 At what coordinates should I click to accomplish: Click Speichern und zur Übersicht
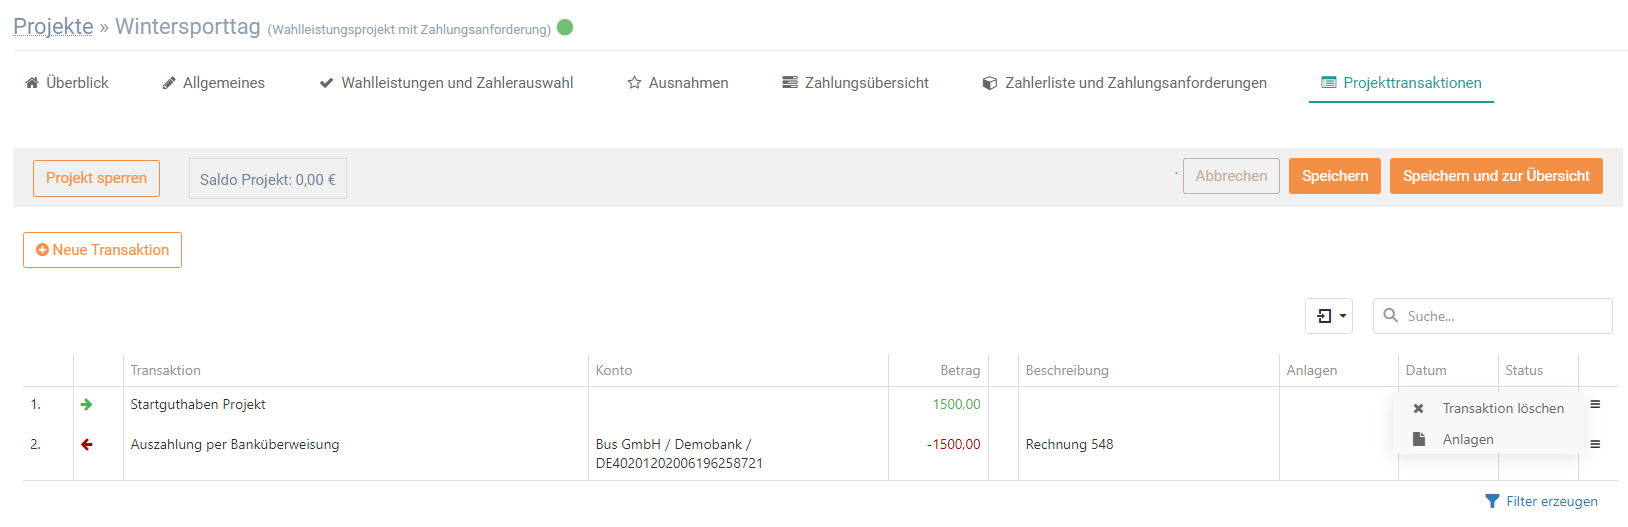click(x=1496, y=176)
